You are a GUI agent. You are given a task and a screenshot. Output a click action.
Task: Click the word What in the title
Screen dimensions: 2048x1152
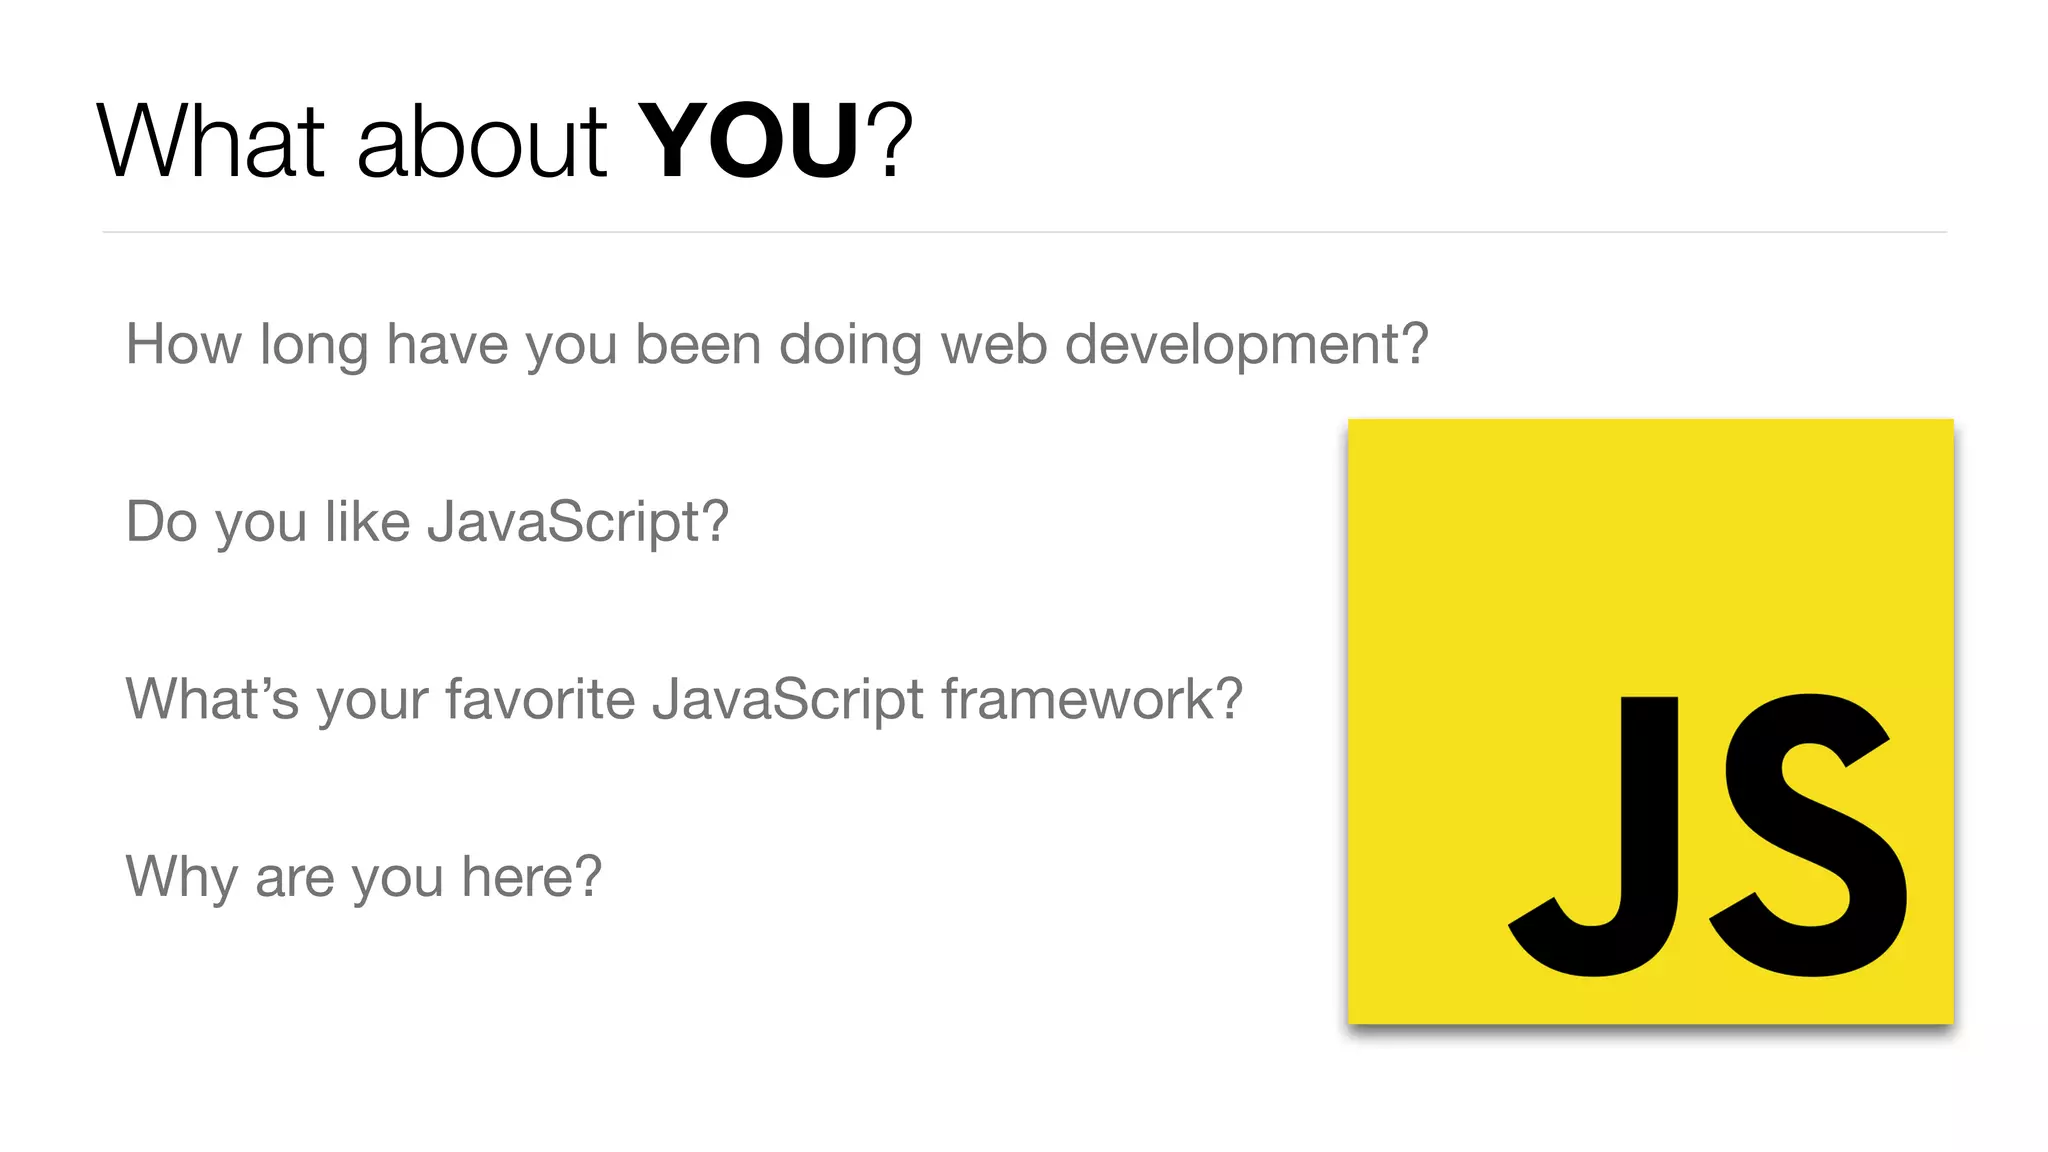tap(212, 142)
